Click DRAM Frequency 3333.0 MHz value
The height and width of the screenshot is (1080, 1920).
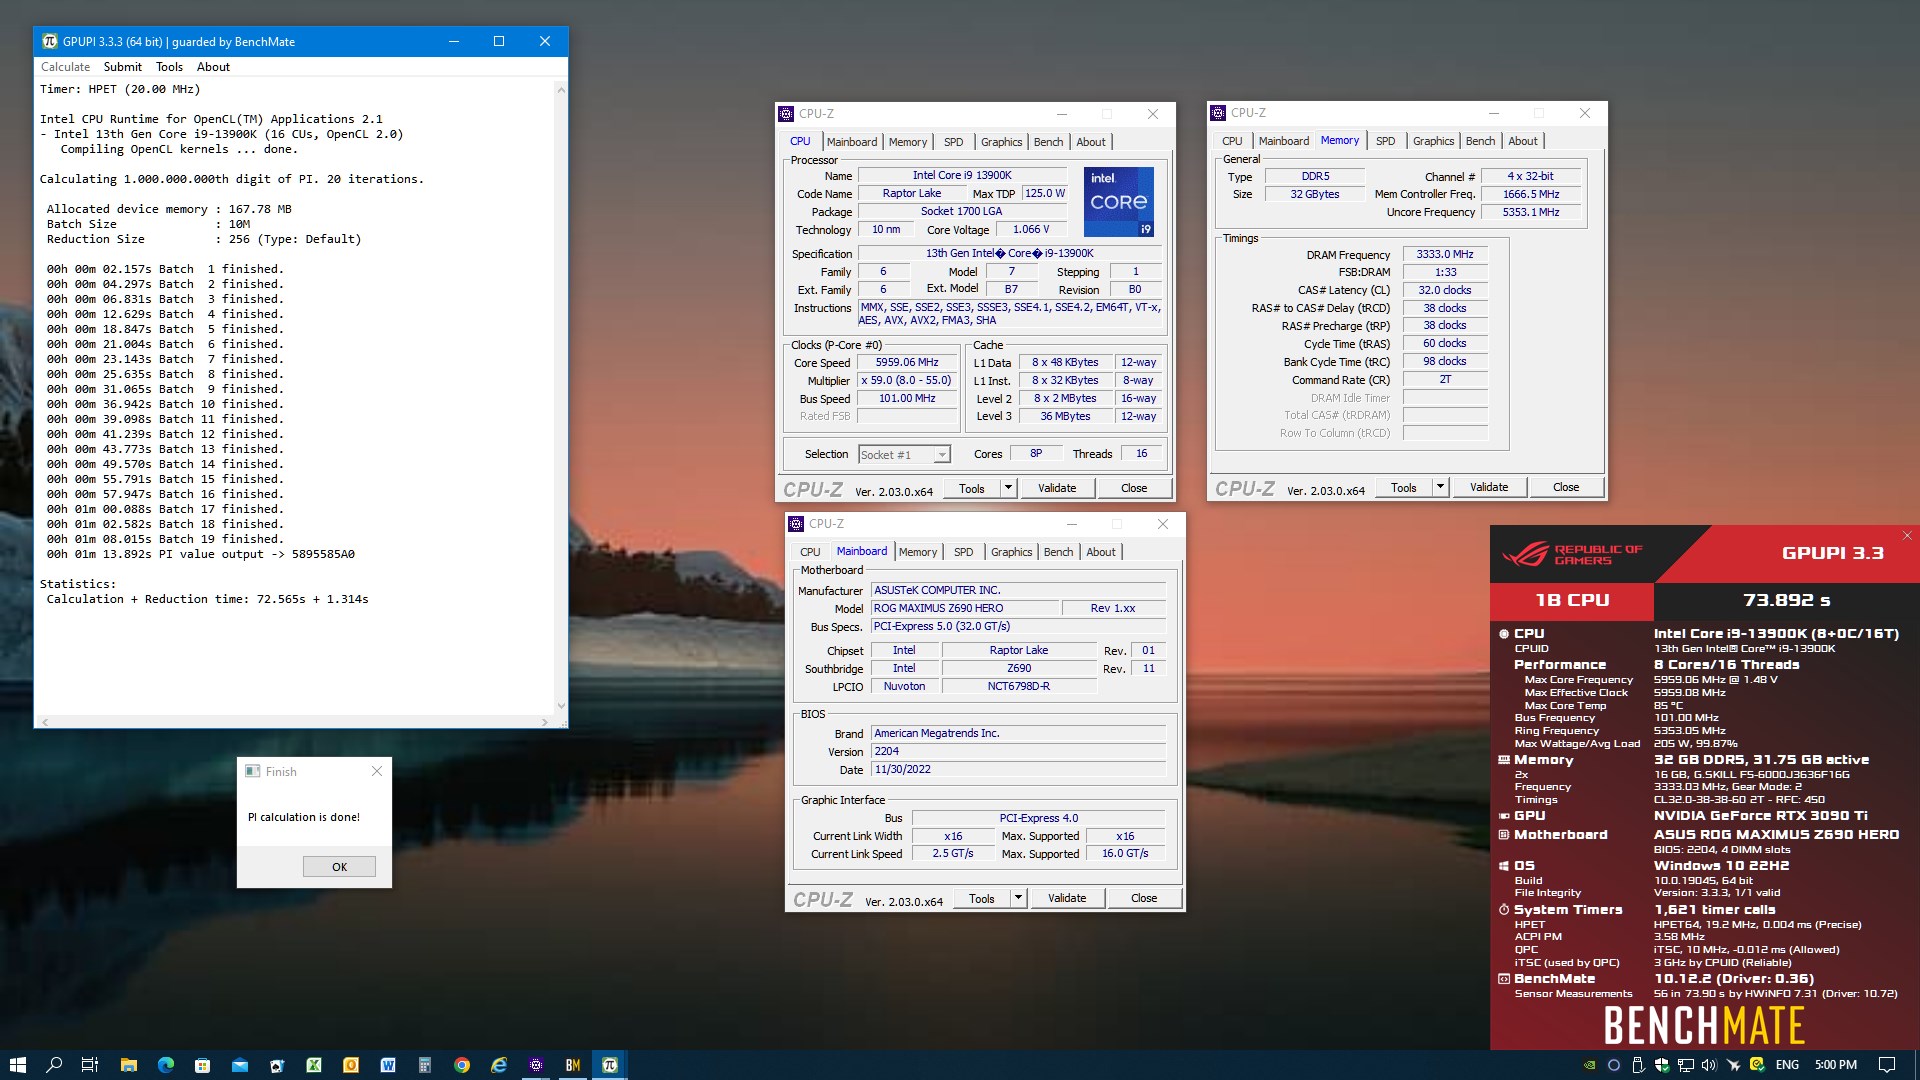[x=1445, y=254]
